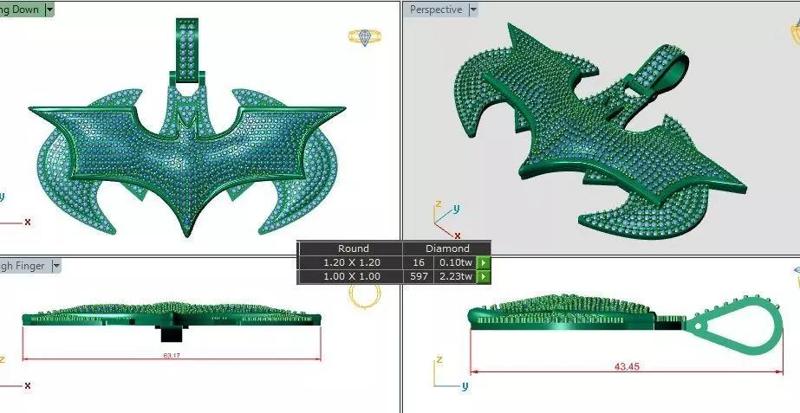Image resolution: width=800 pixels, height=413 pixels.
Task: Click the diamond ring icon in top-left viewport
Action: pos(364,37)
